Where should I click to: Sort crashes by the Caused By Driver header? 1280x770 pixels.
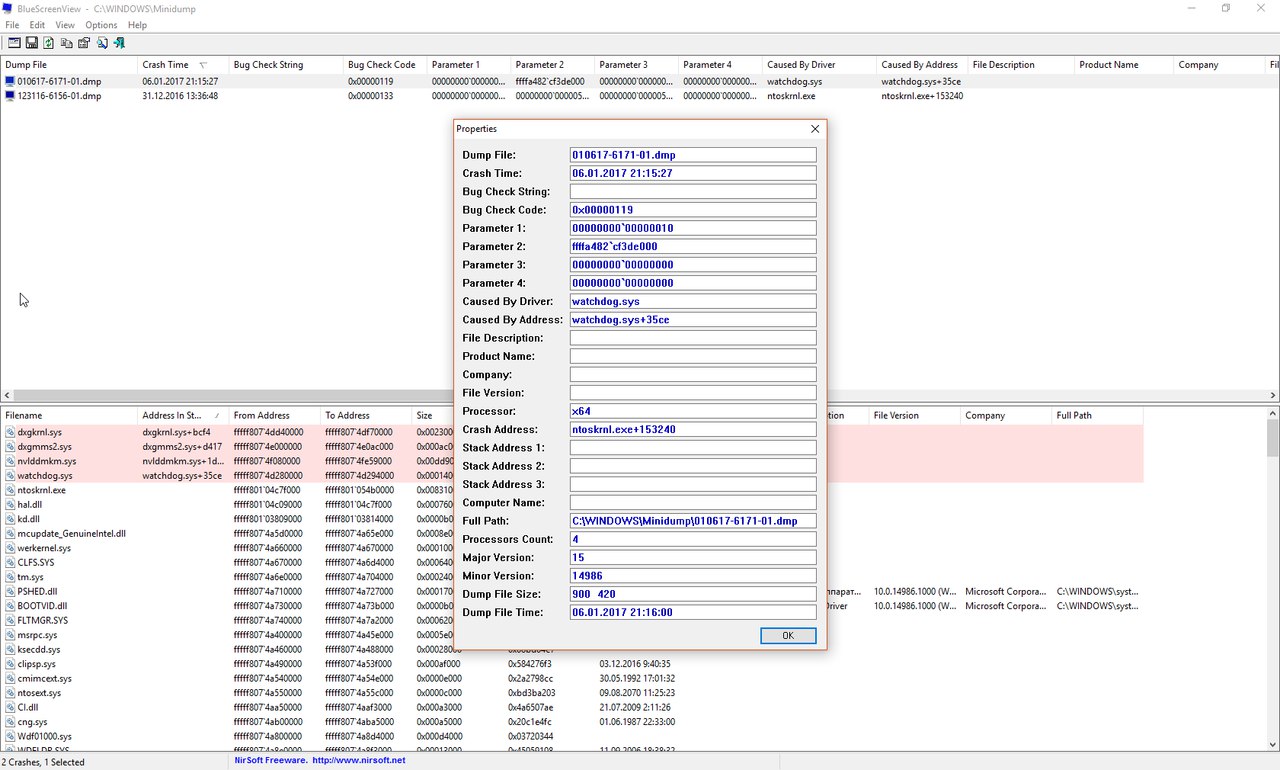coord(819,65)
